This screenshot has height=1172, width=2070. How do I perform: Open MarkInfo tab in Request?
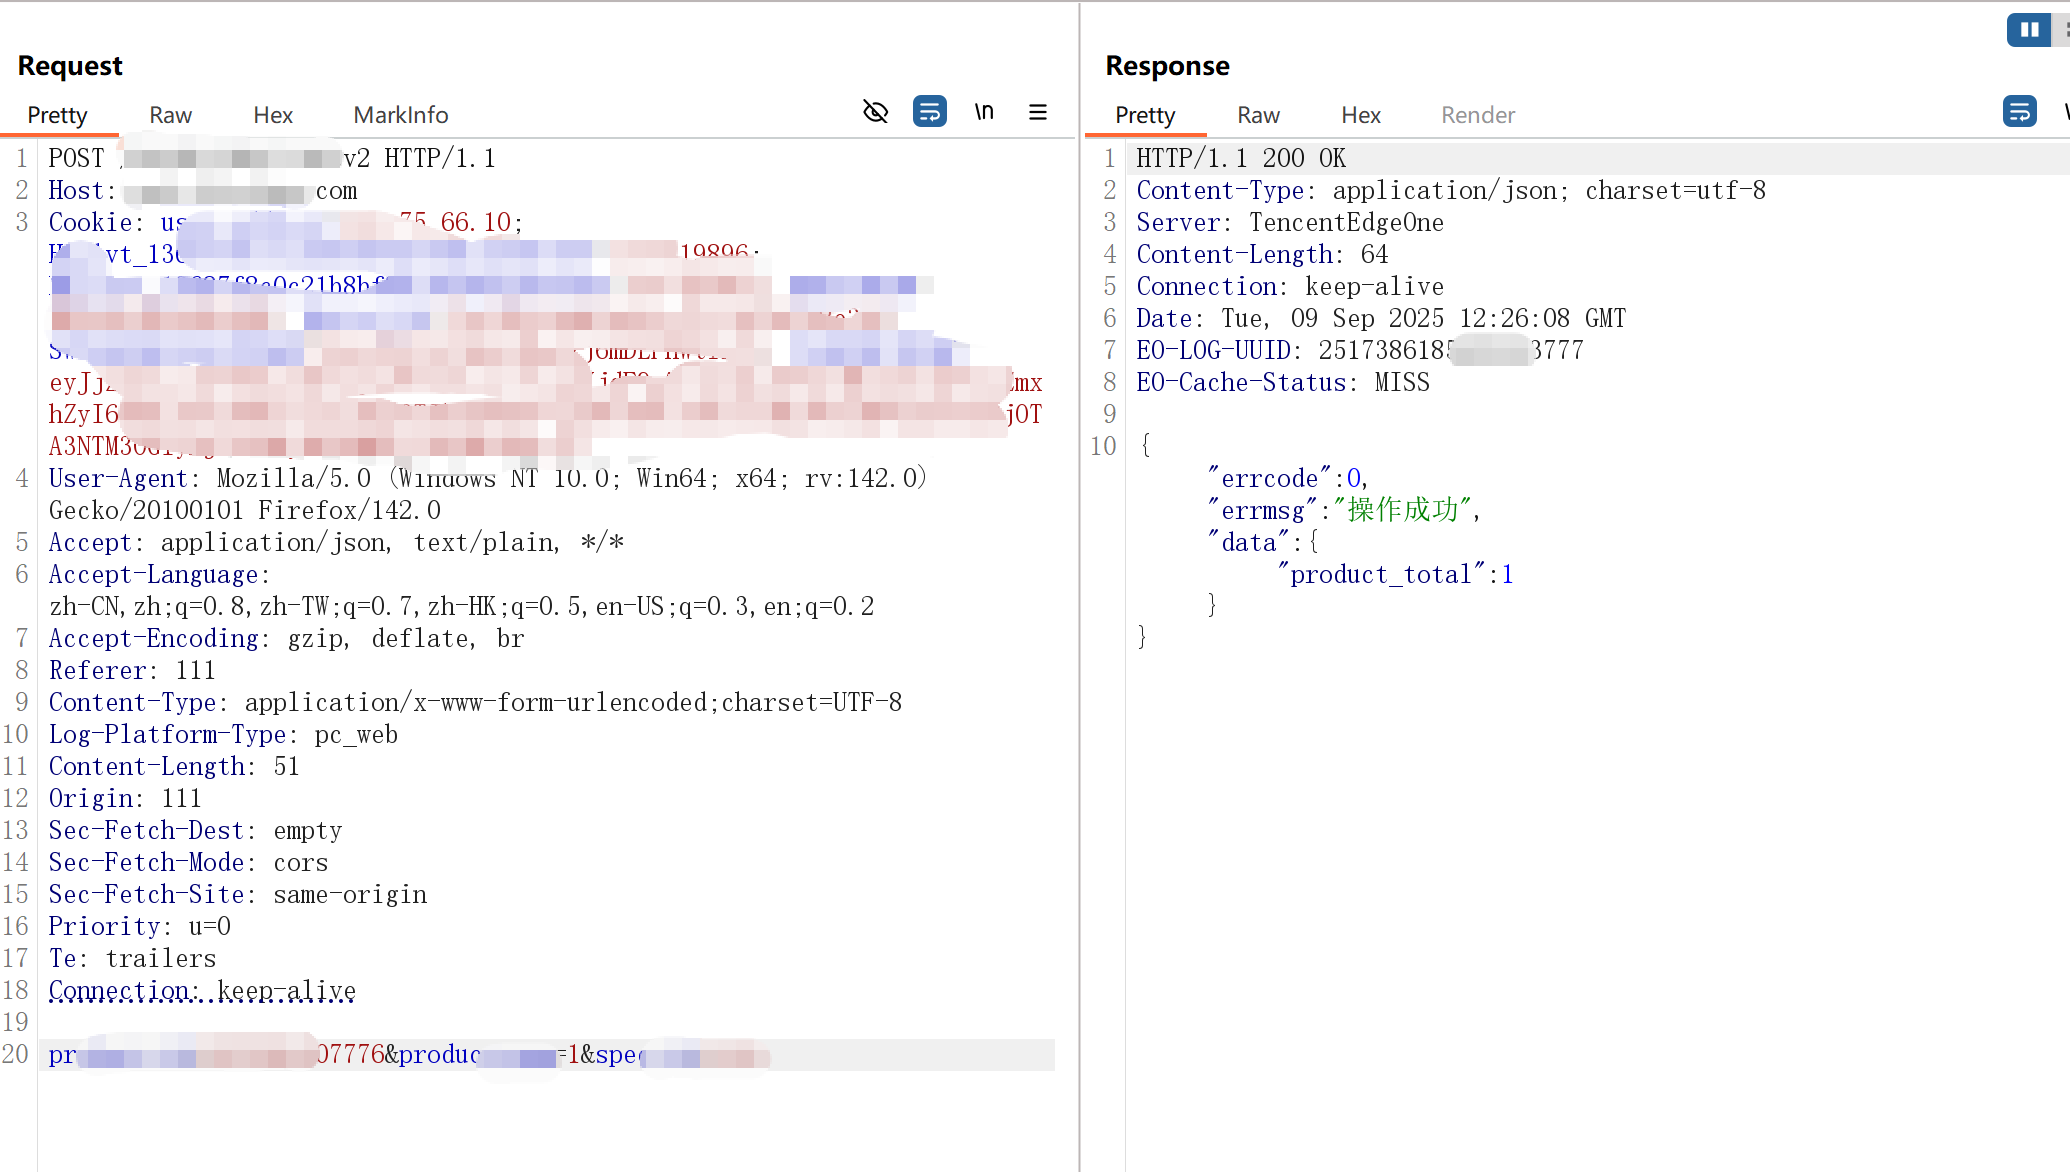point(400,115)
